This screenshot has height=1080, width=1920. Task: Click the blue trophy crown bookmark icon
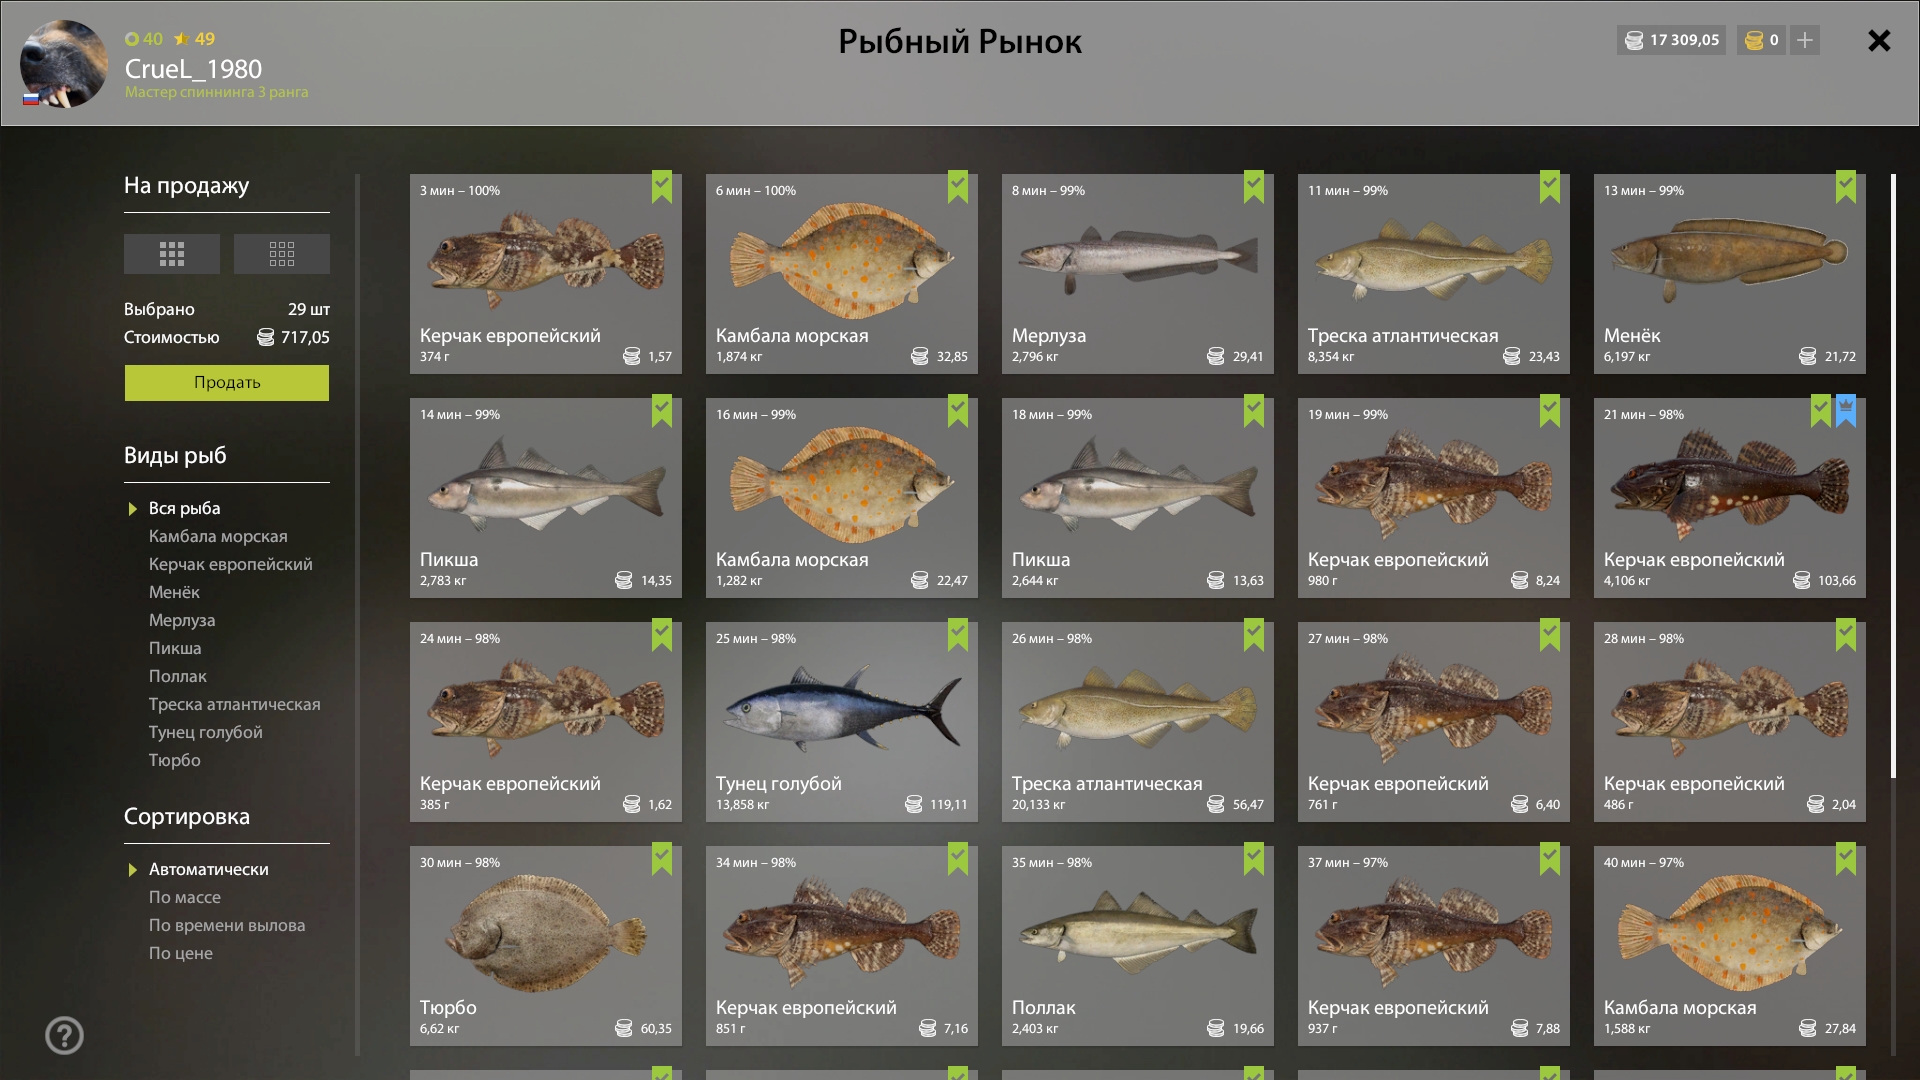1846,410
